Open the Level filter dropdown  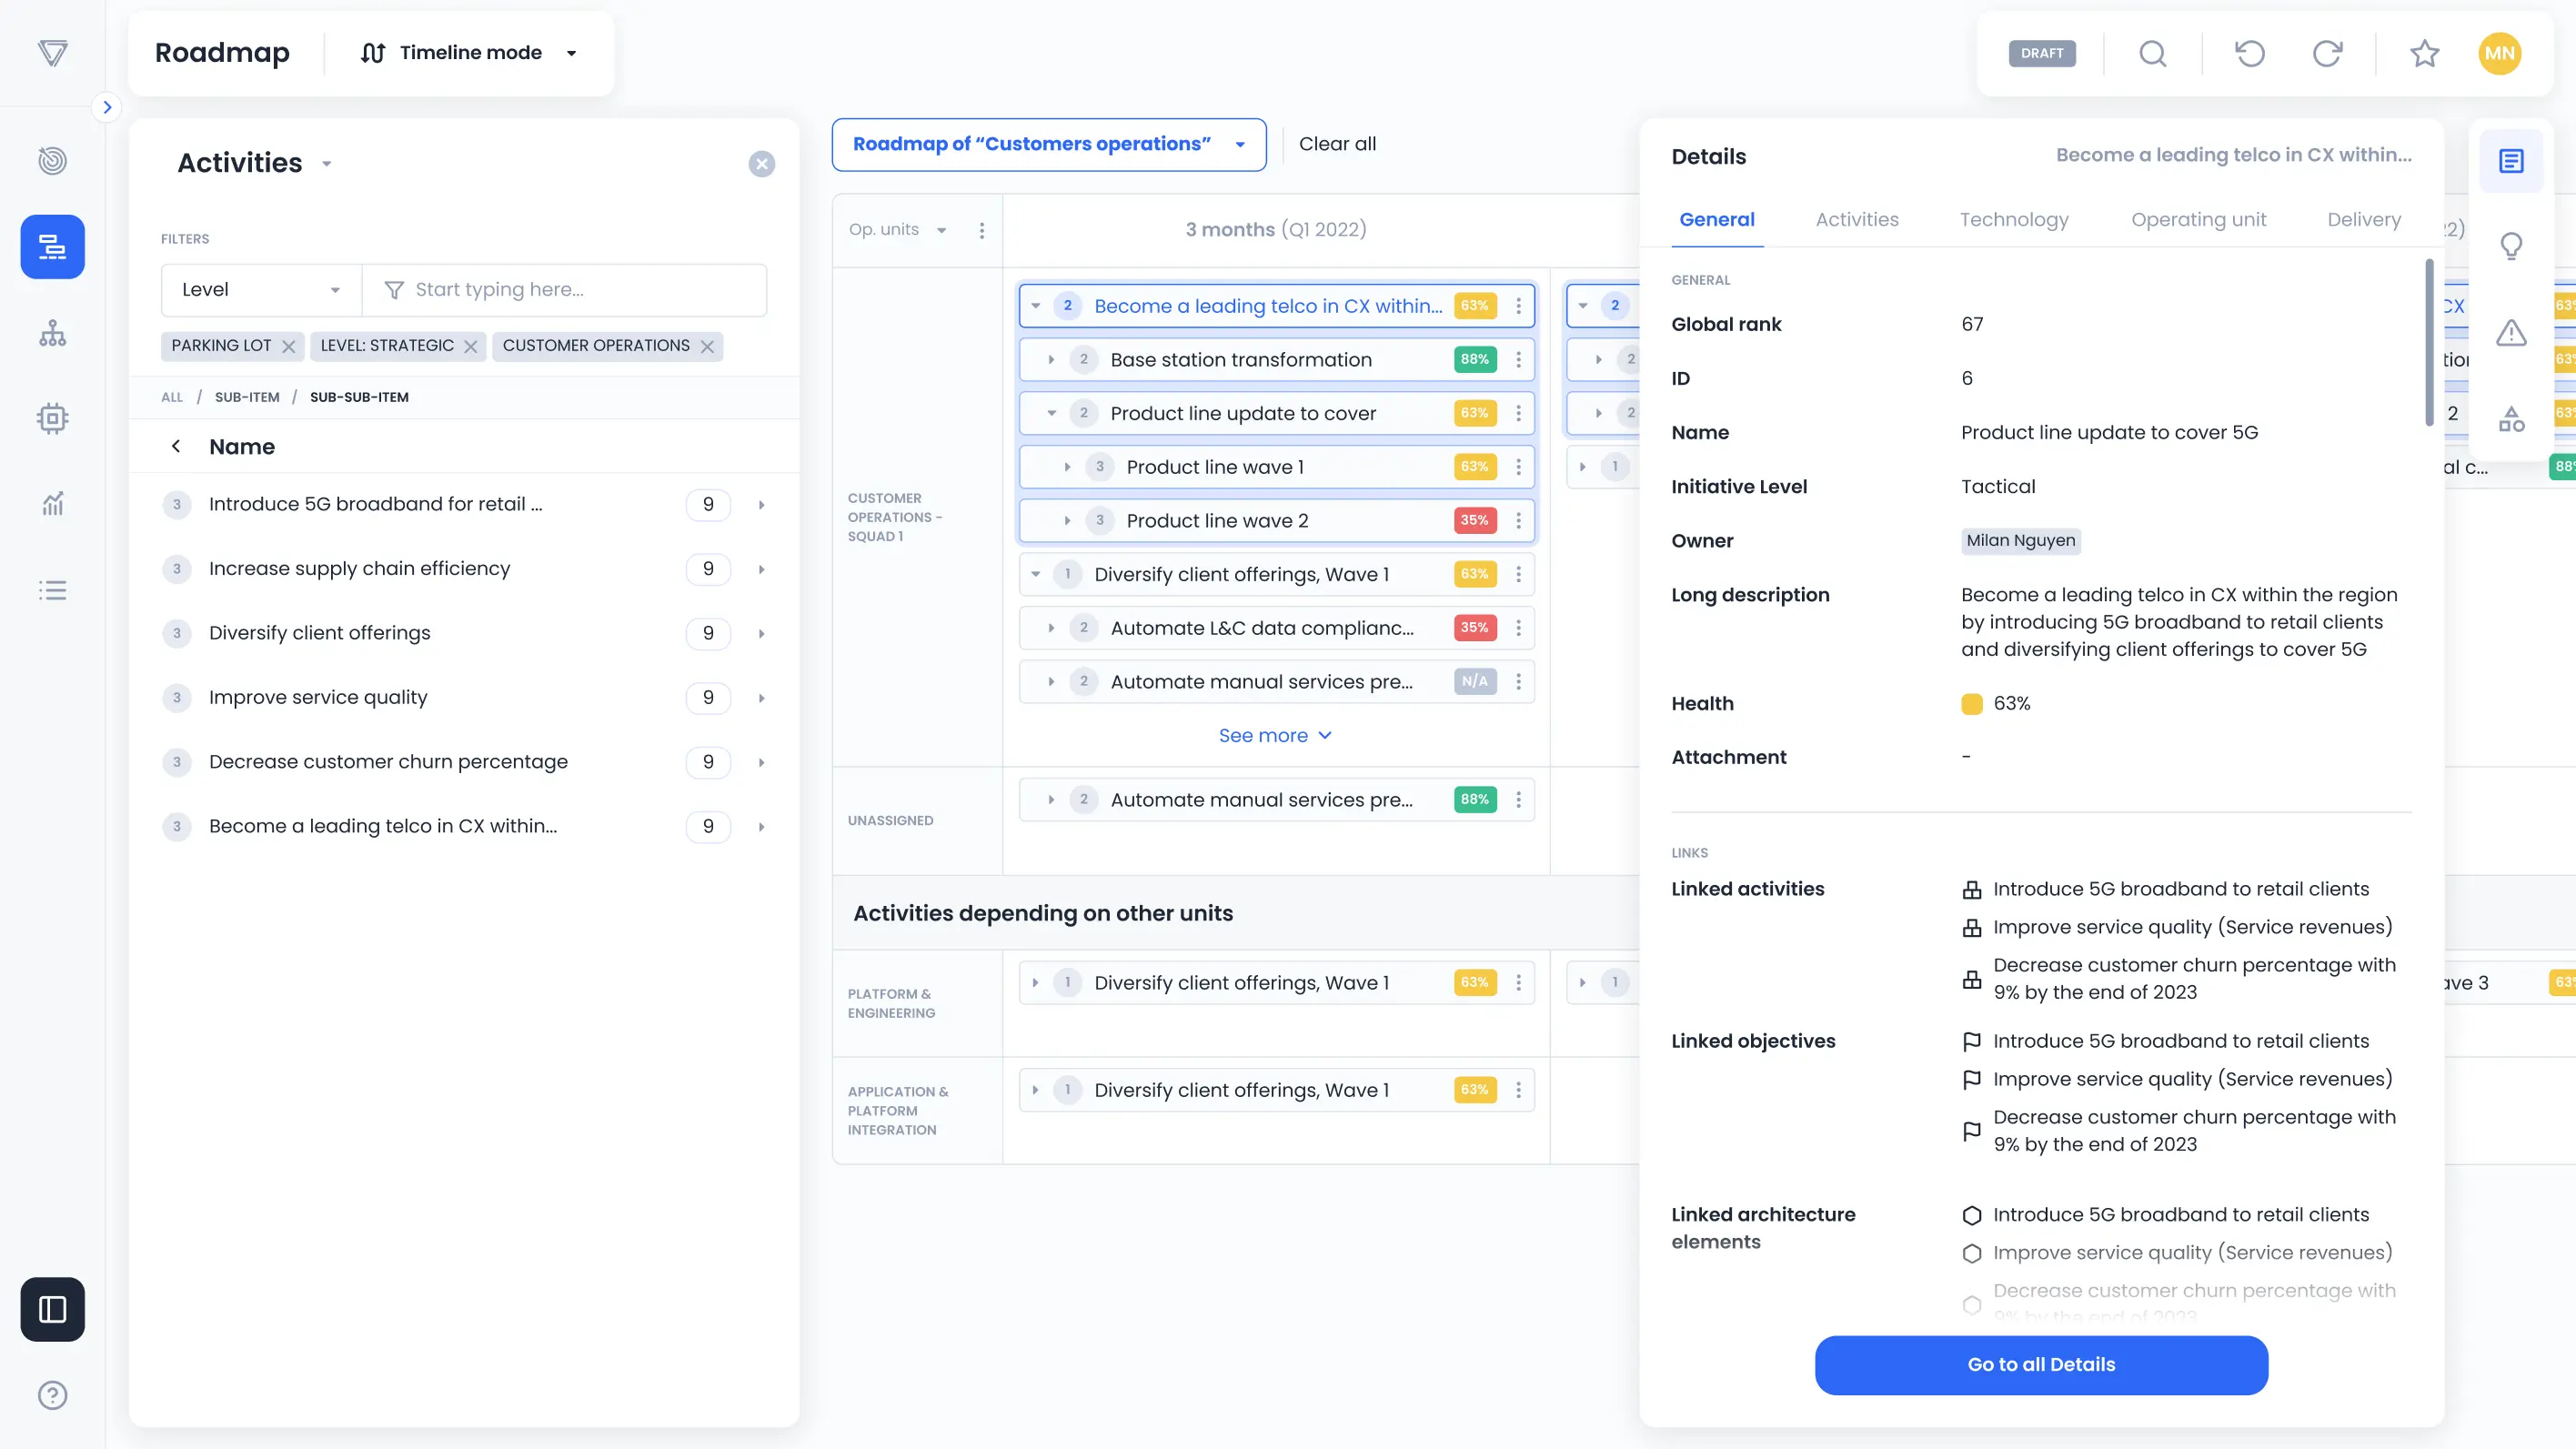coord(261,290)
